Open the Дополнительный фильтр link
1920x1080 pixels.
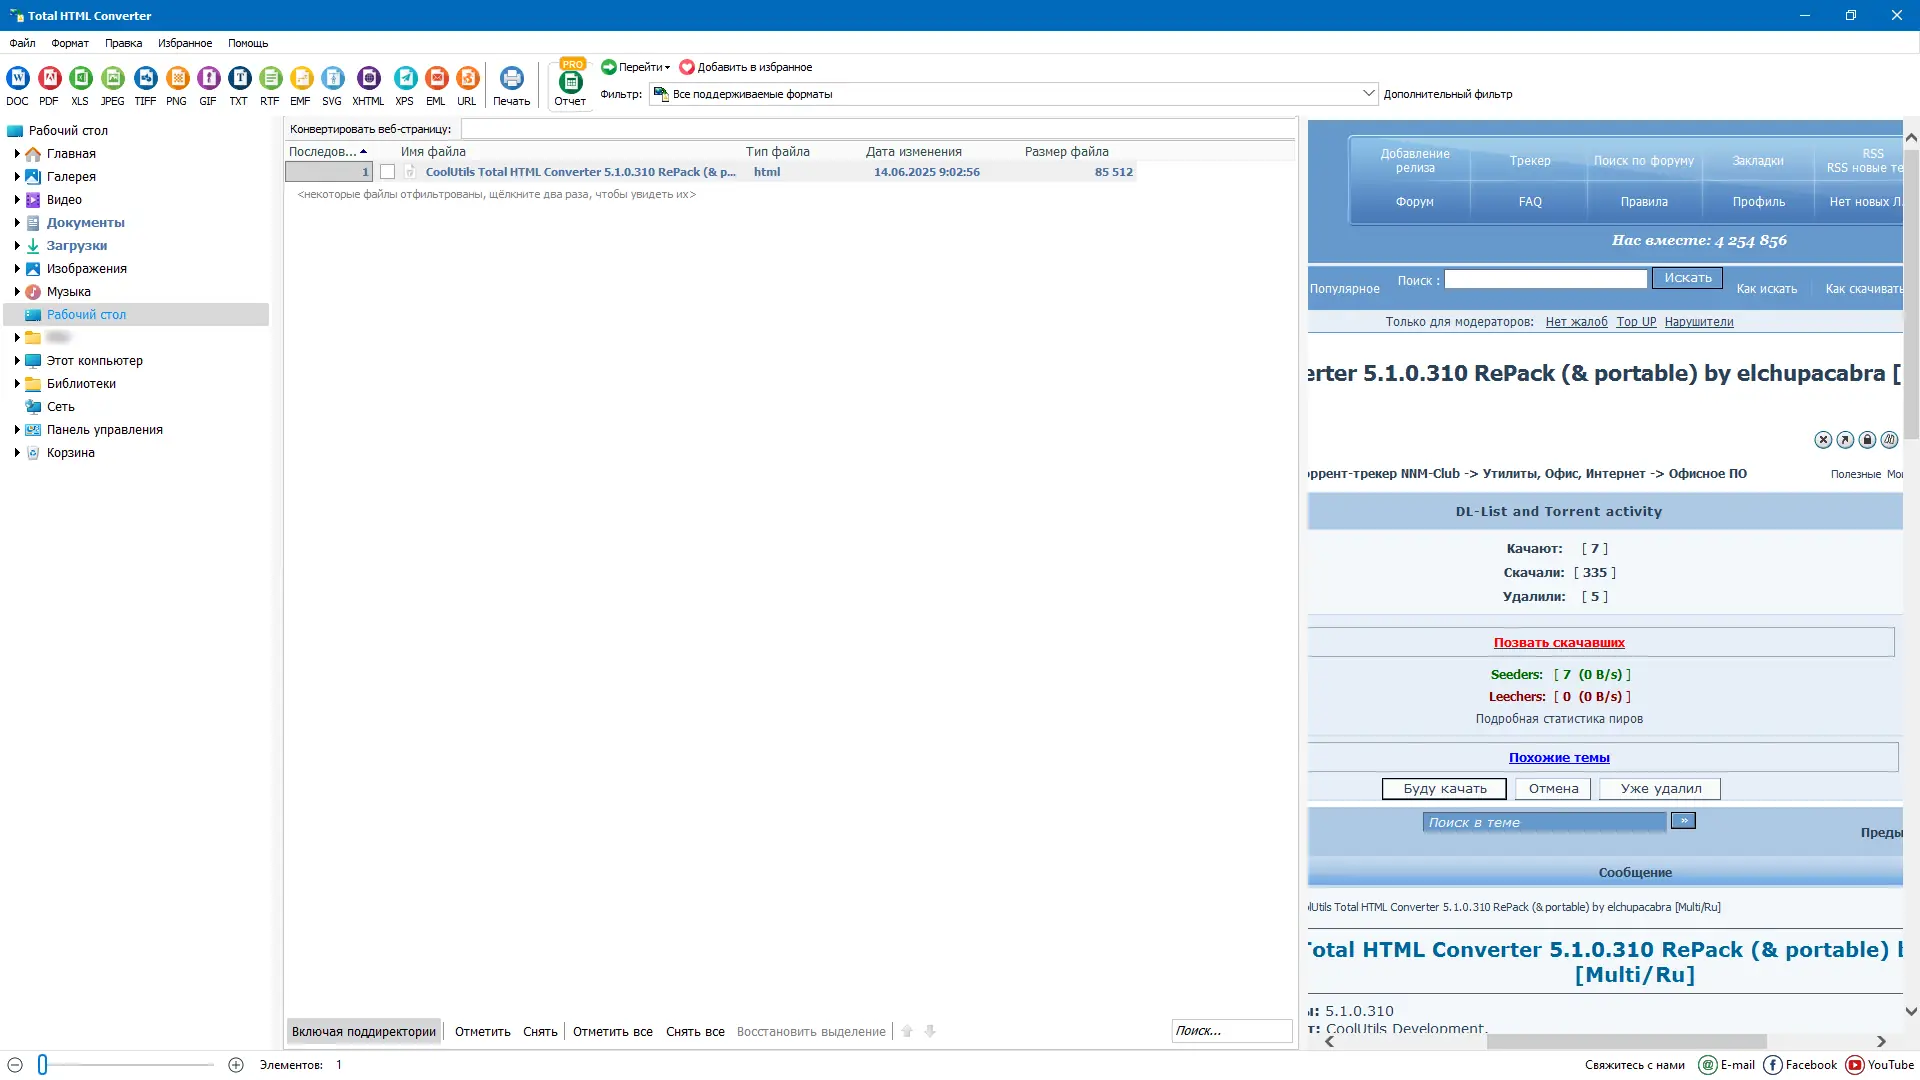pos(1448,93)
